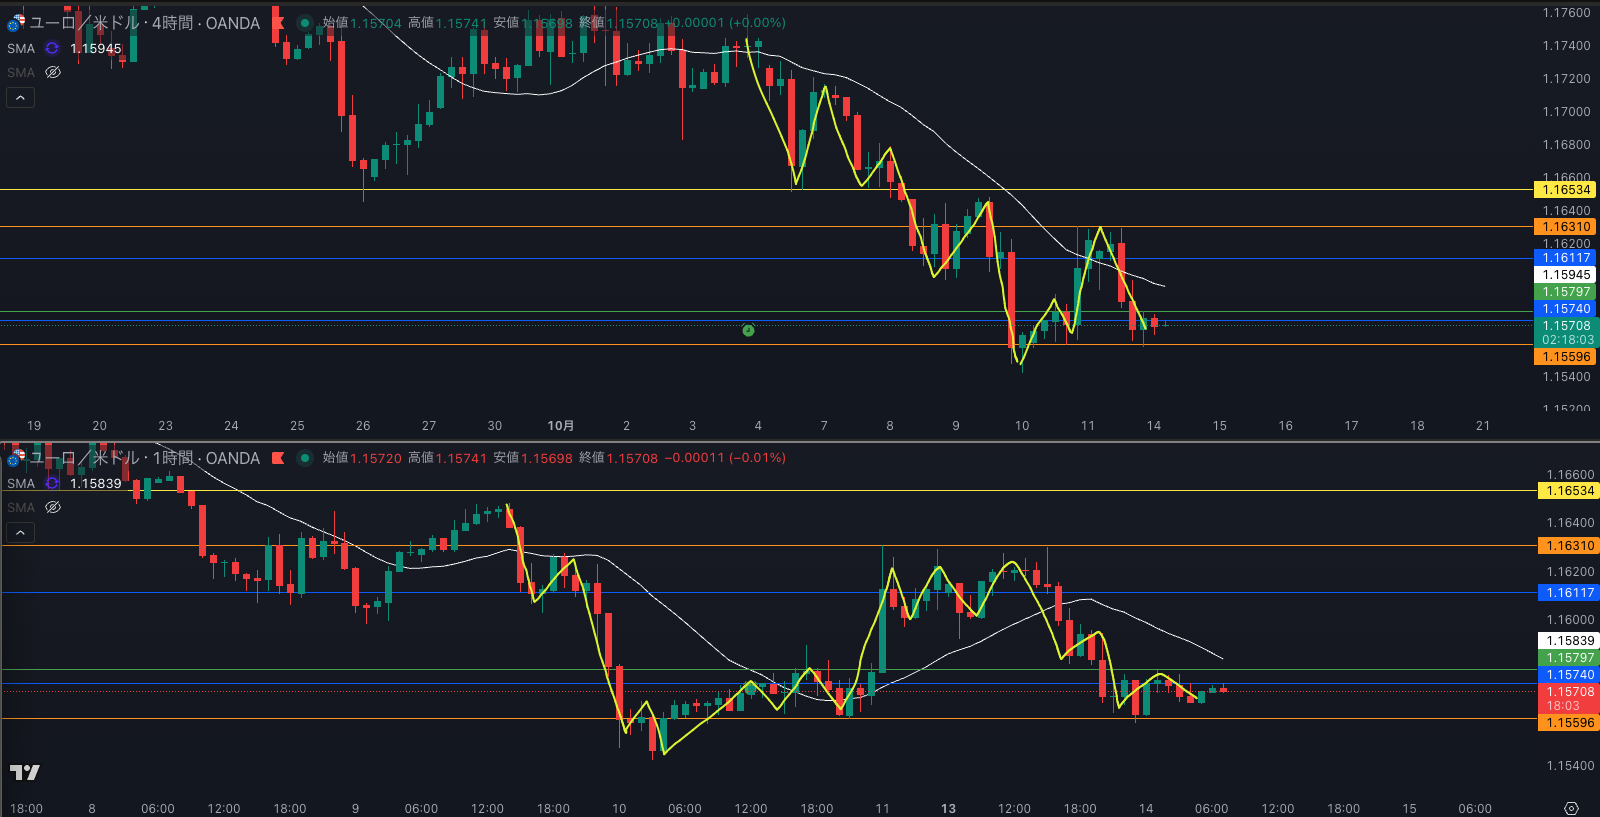Select the first SMA label on 4-hour chart
The image size is (1600, 817).
click(x=21, y=48)
